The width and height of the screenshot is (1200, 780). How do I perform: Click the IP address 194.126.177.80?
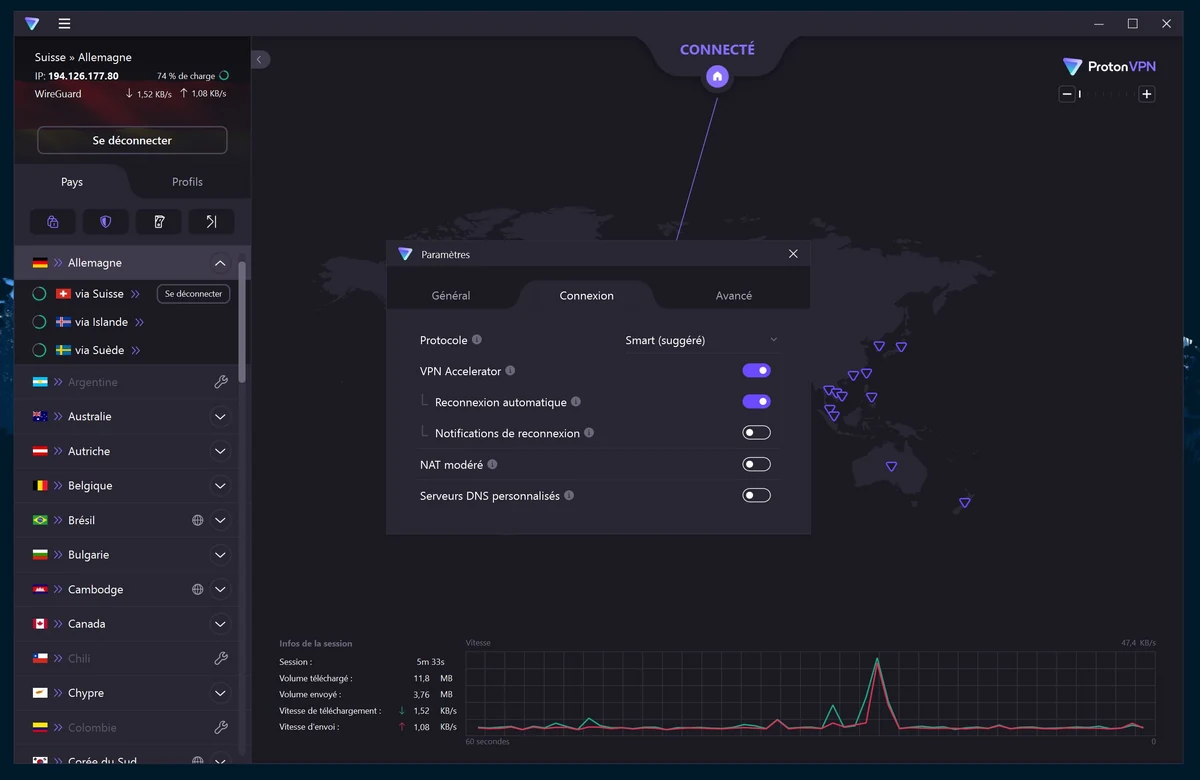click(83, 76)
